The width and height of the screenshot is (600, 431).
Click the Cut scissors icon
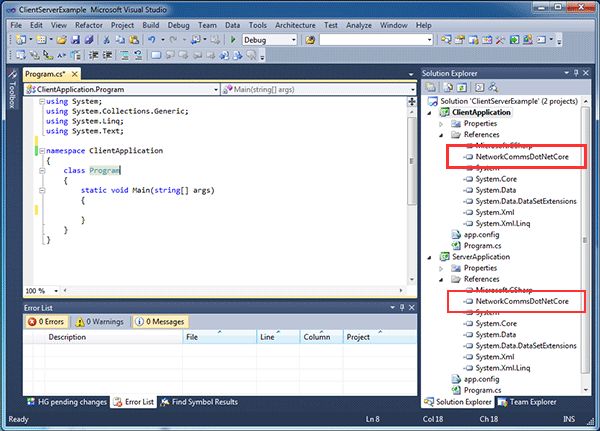tap(107, 40)
